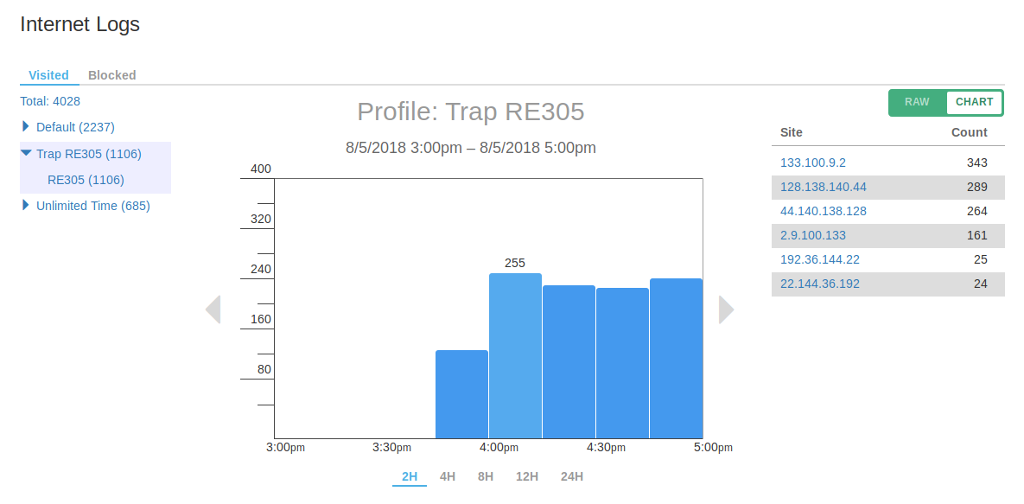Image resolution: width=1024 pixels, height=504 pixels.
Task: Click the highlighted bar labeled 255
Action: click(515, 355)
